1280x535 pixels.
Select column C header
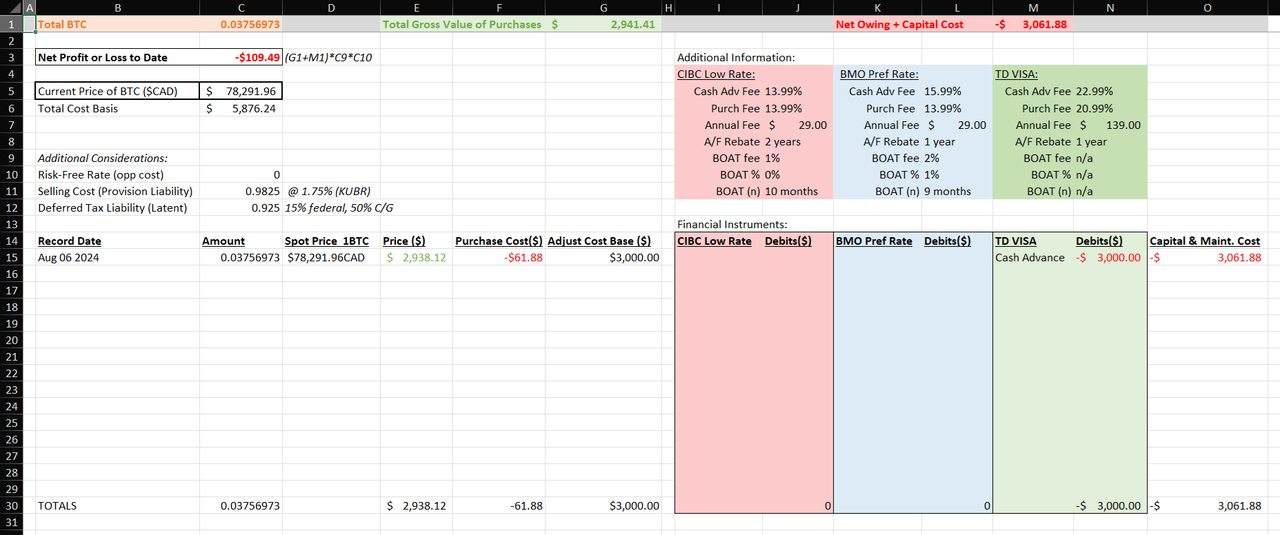pyautogui.click(x=240, y=7)
